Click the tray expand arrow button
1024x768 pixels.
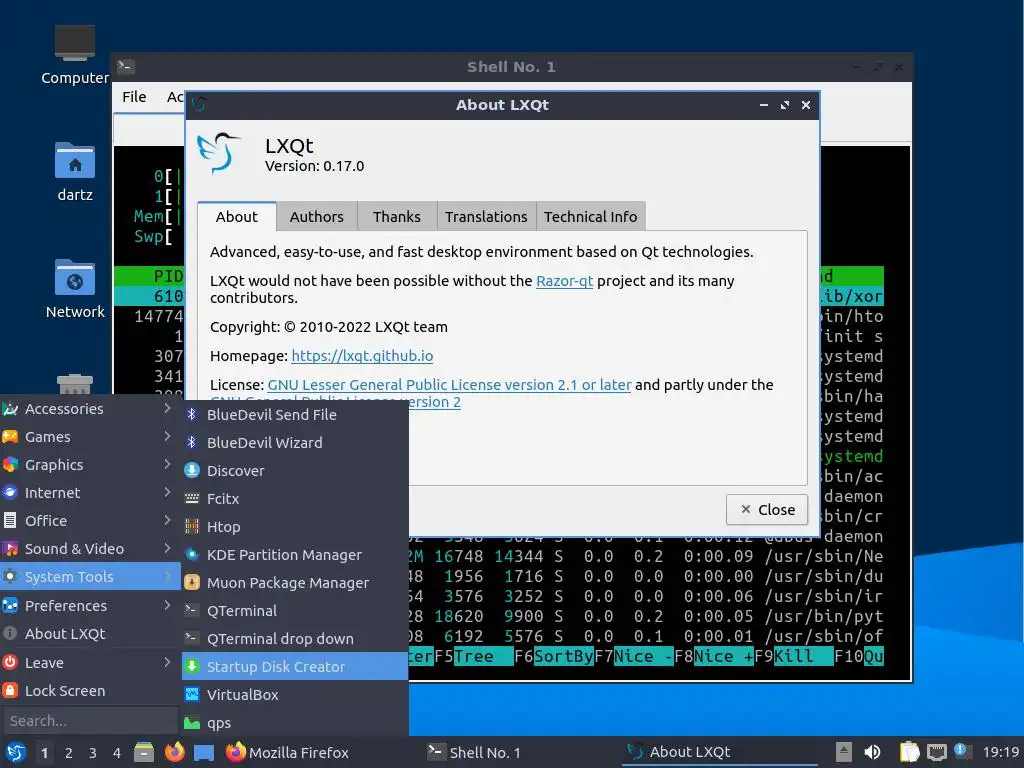pyautogui.click(x=844, y=753)
